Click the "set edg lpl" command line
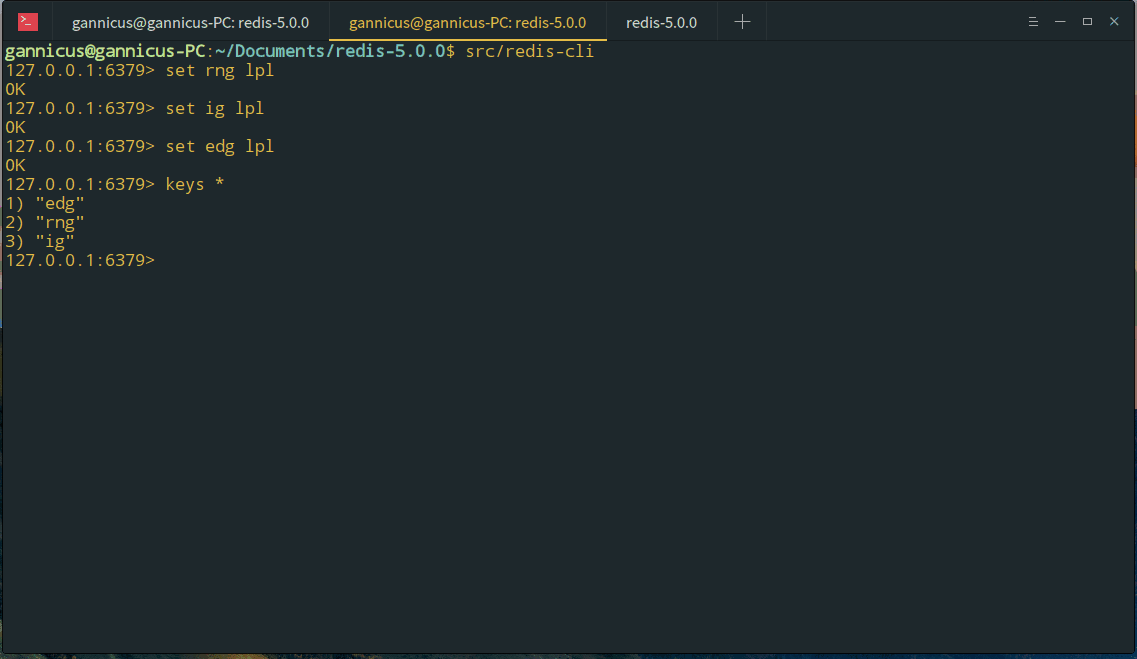 click(219, 146)
